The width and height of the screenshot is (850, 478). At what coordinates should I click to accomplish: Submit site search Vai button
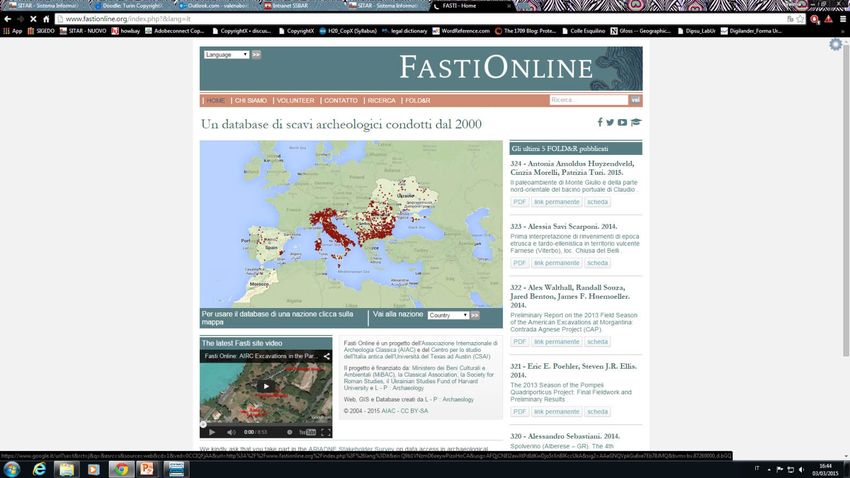point(635,100)
